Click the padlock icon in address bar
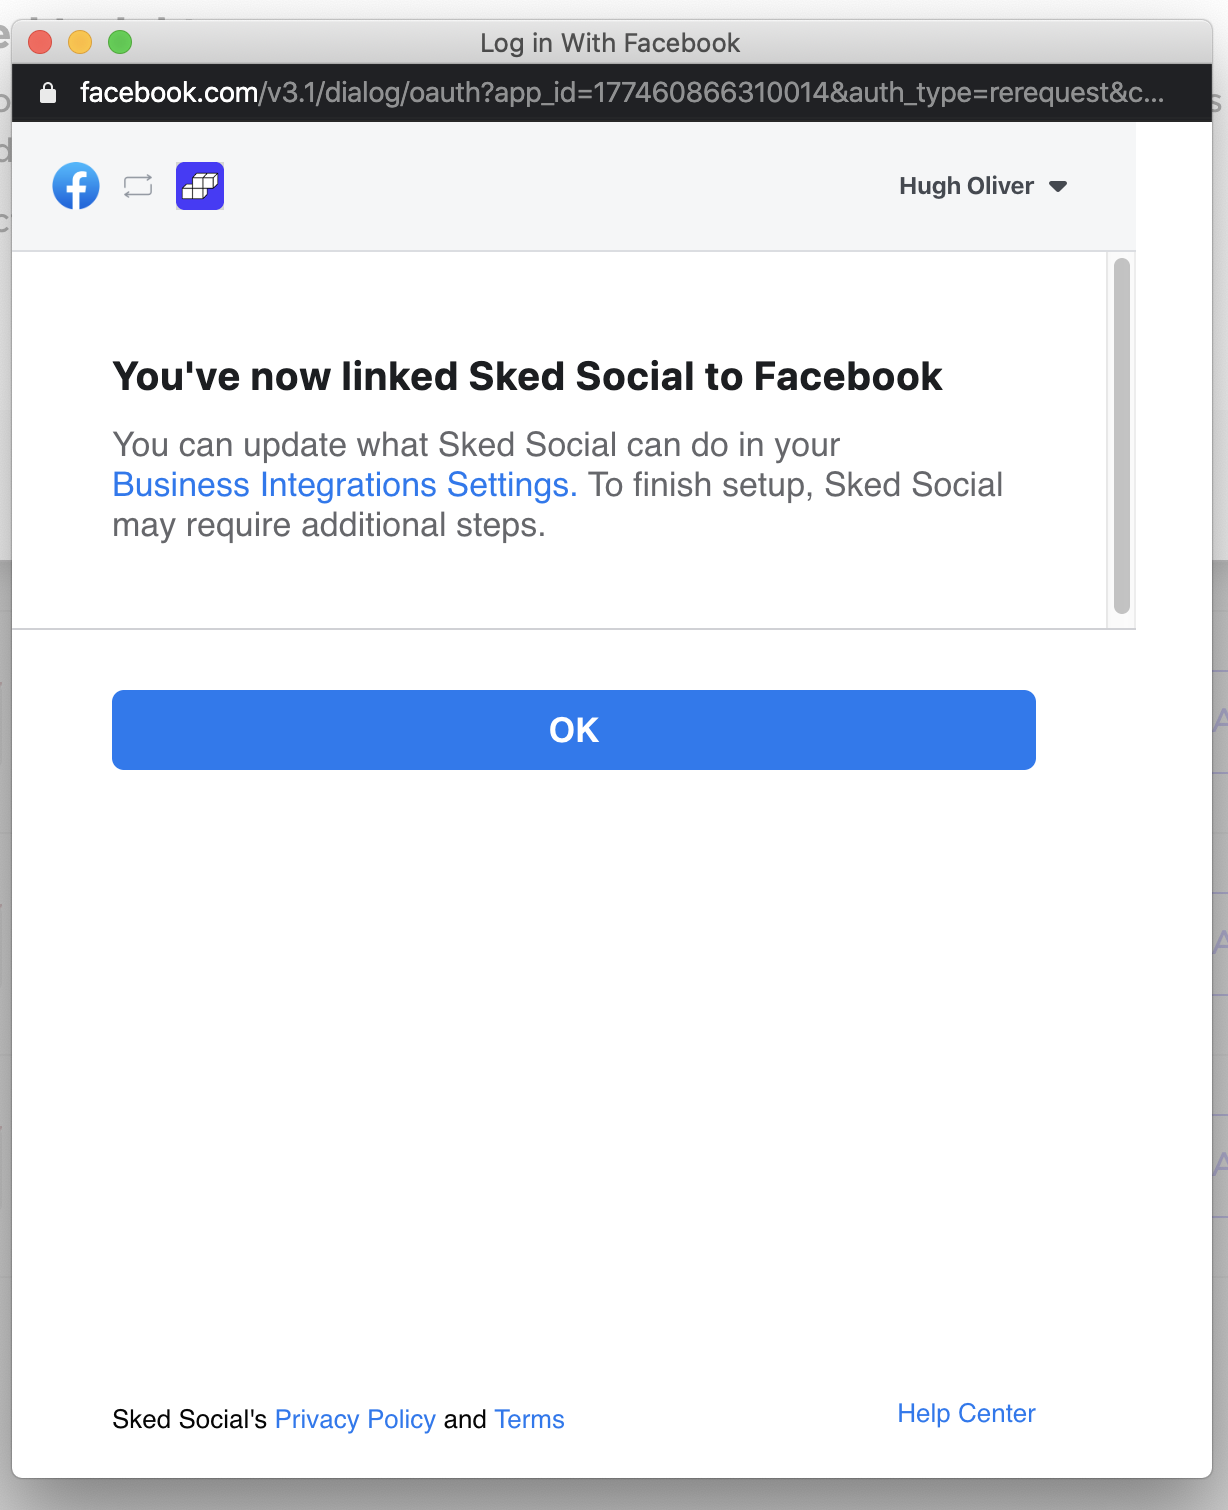 point(47,93)
